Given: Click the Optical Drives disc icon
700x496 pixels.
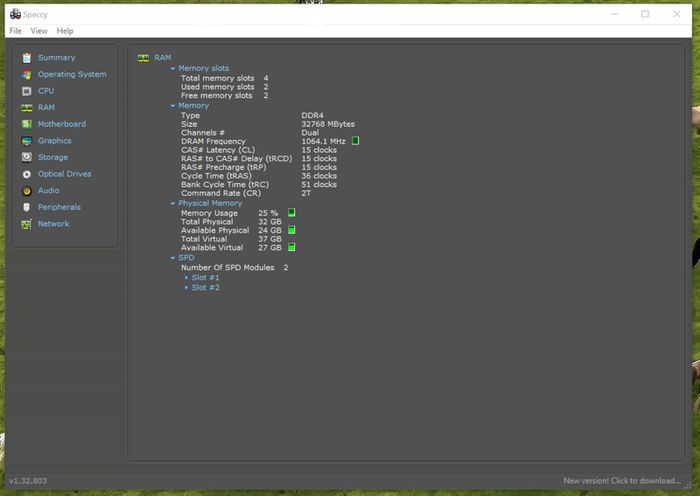Looking at the screenshot, I should tap(27, 174).
